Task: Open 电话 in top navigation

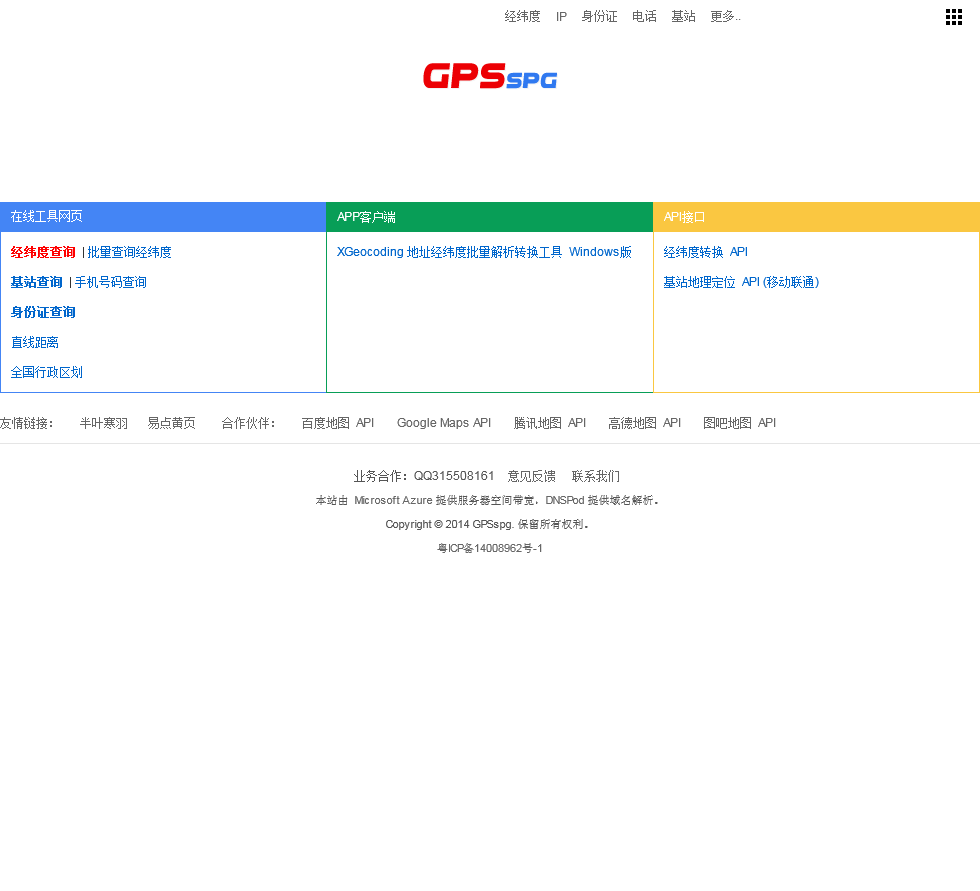Action: tap(644, 16)
